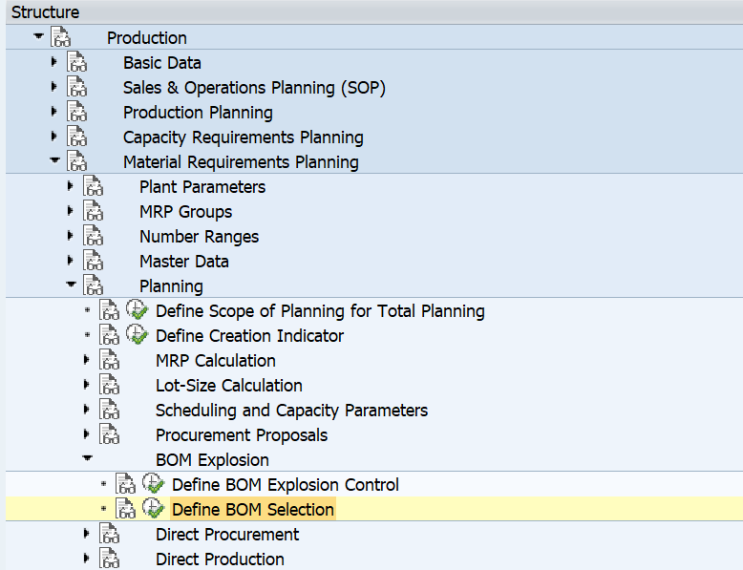Select the Procurement Proposals item
Image resolution: width=743 pixels, height=570 pixels.
pyautogui.click(x=242, y=435)
